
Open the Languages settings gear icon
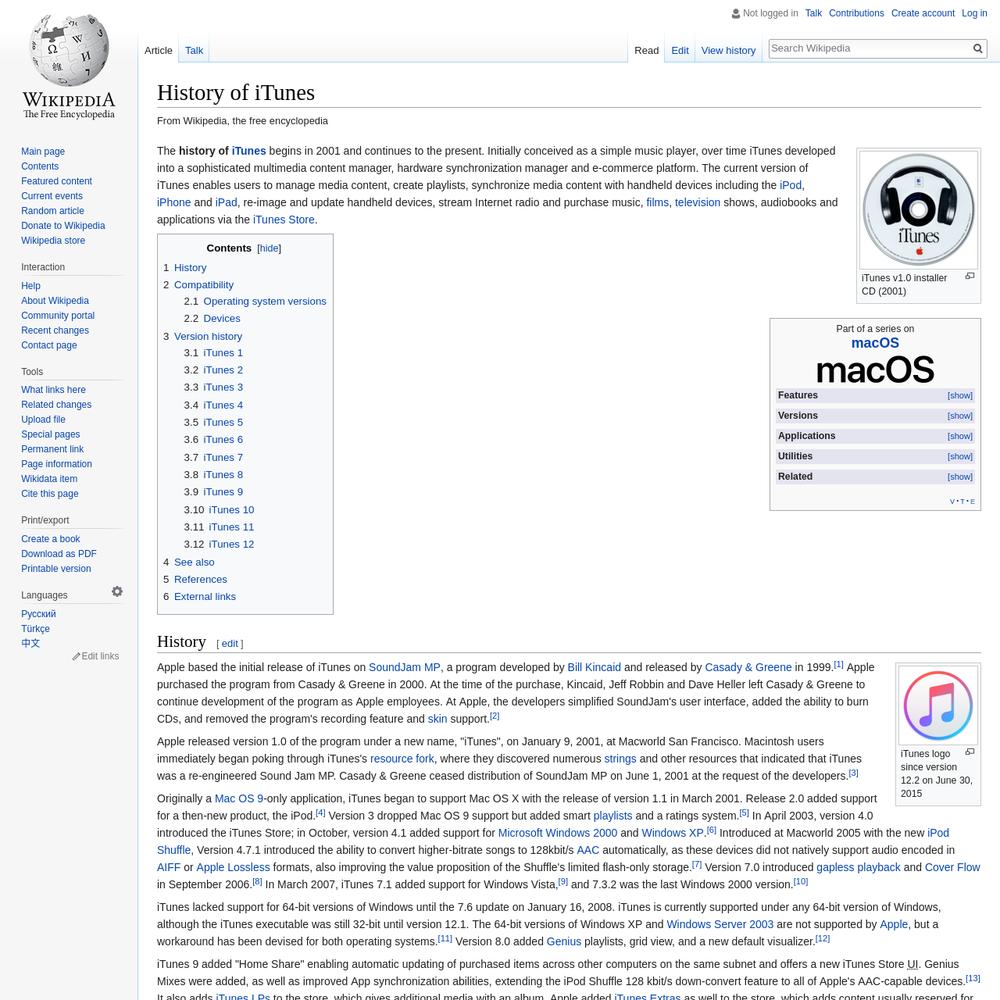click(x=117, y=592)
